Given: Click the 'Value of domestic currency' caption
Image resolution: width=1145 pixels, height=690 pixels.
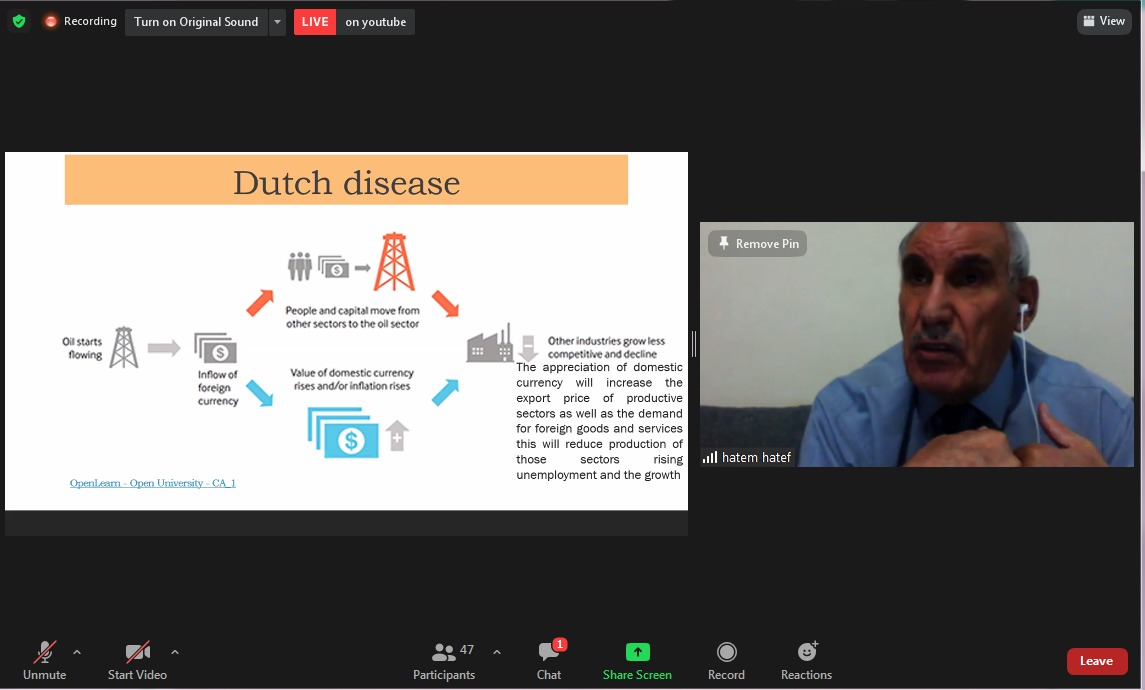Looking at the screenshot, I should (x=352, y=379).
